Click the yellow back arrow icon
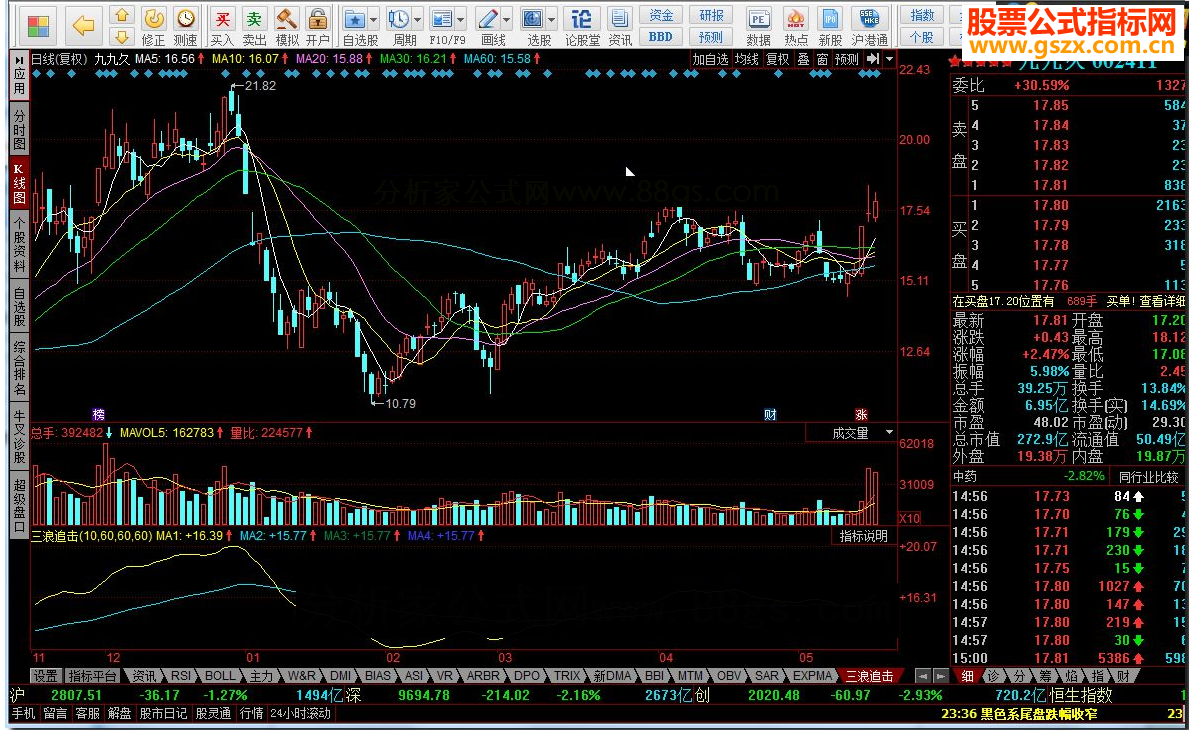1189x730 pixels. 84,25
